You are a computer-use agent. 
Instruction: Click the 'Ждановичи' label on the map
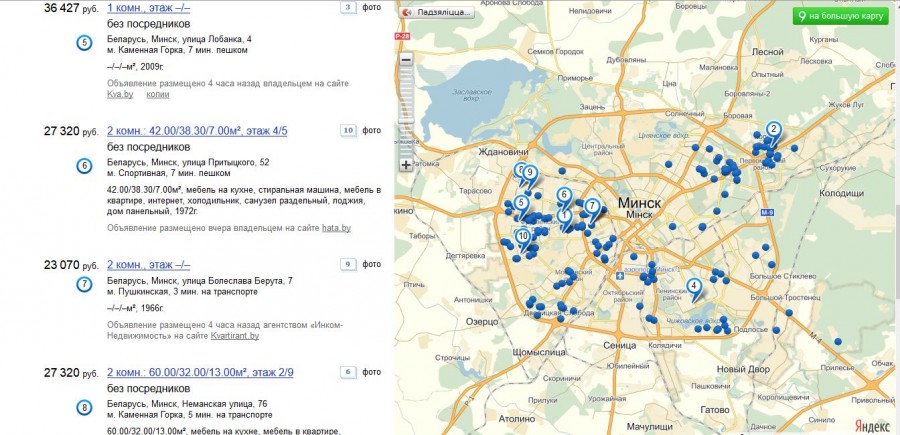[503, 152]
